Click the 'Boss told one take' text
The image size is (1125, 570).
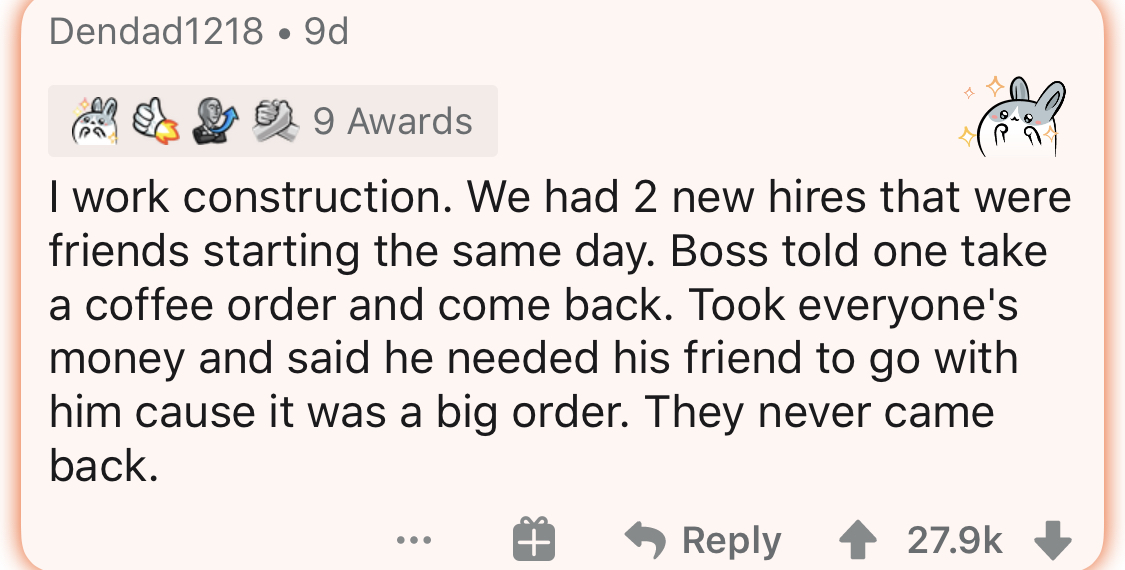858,251
